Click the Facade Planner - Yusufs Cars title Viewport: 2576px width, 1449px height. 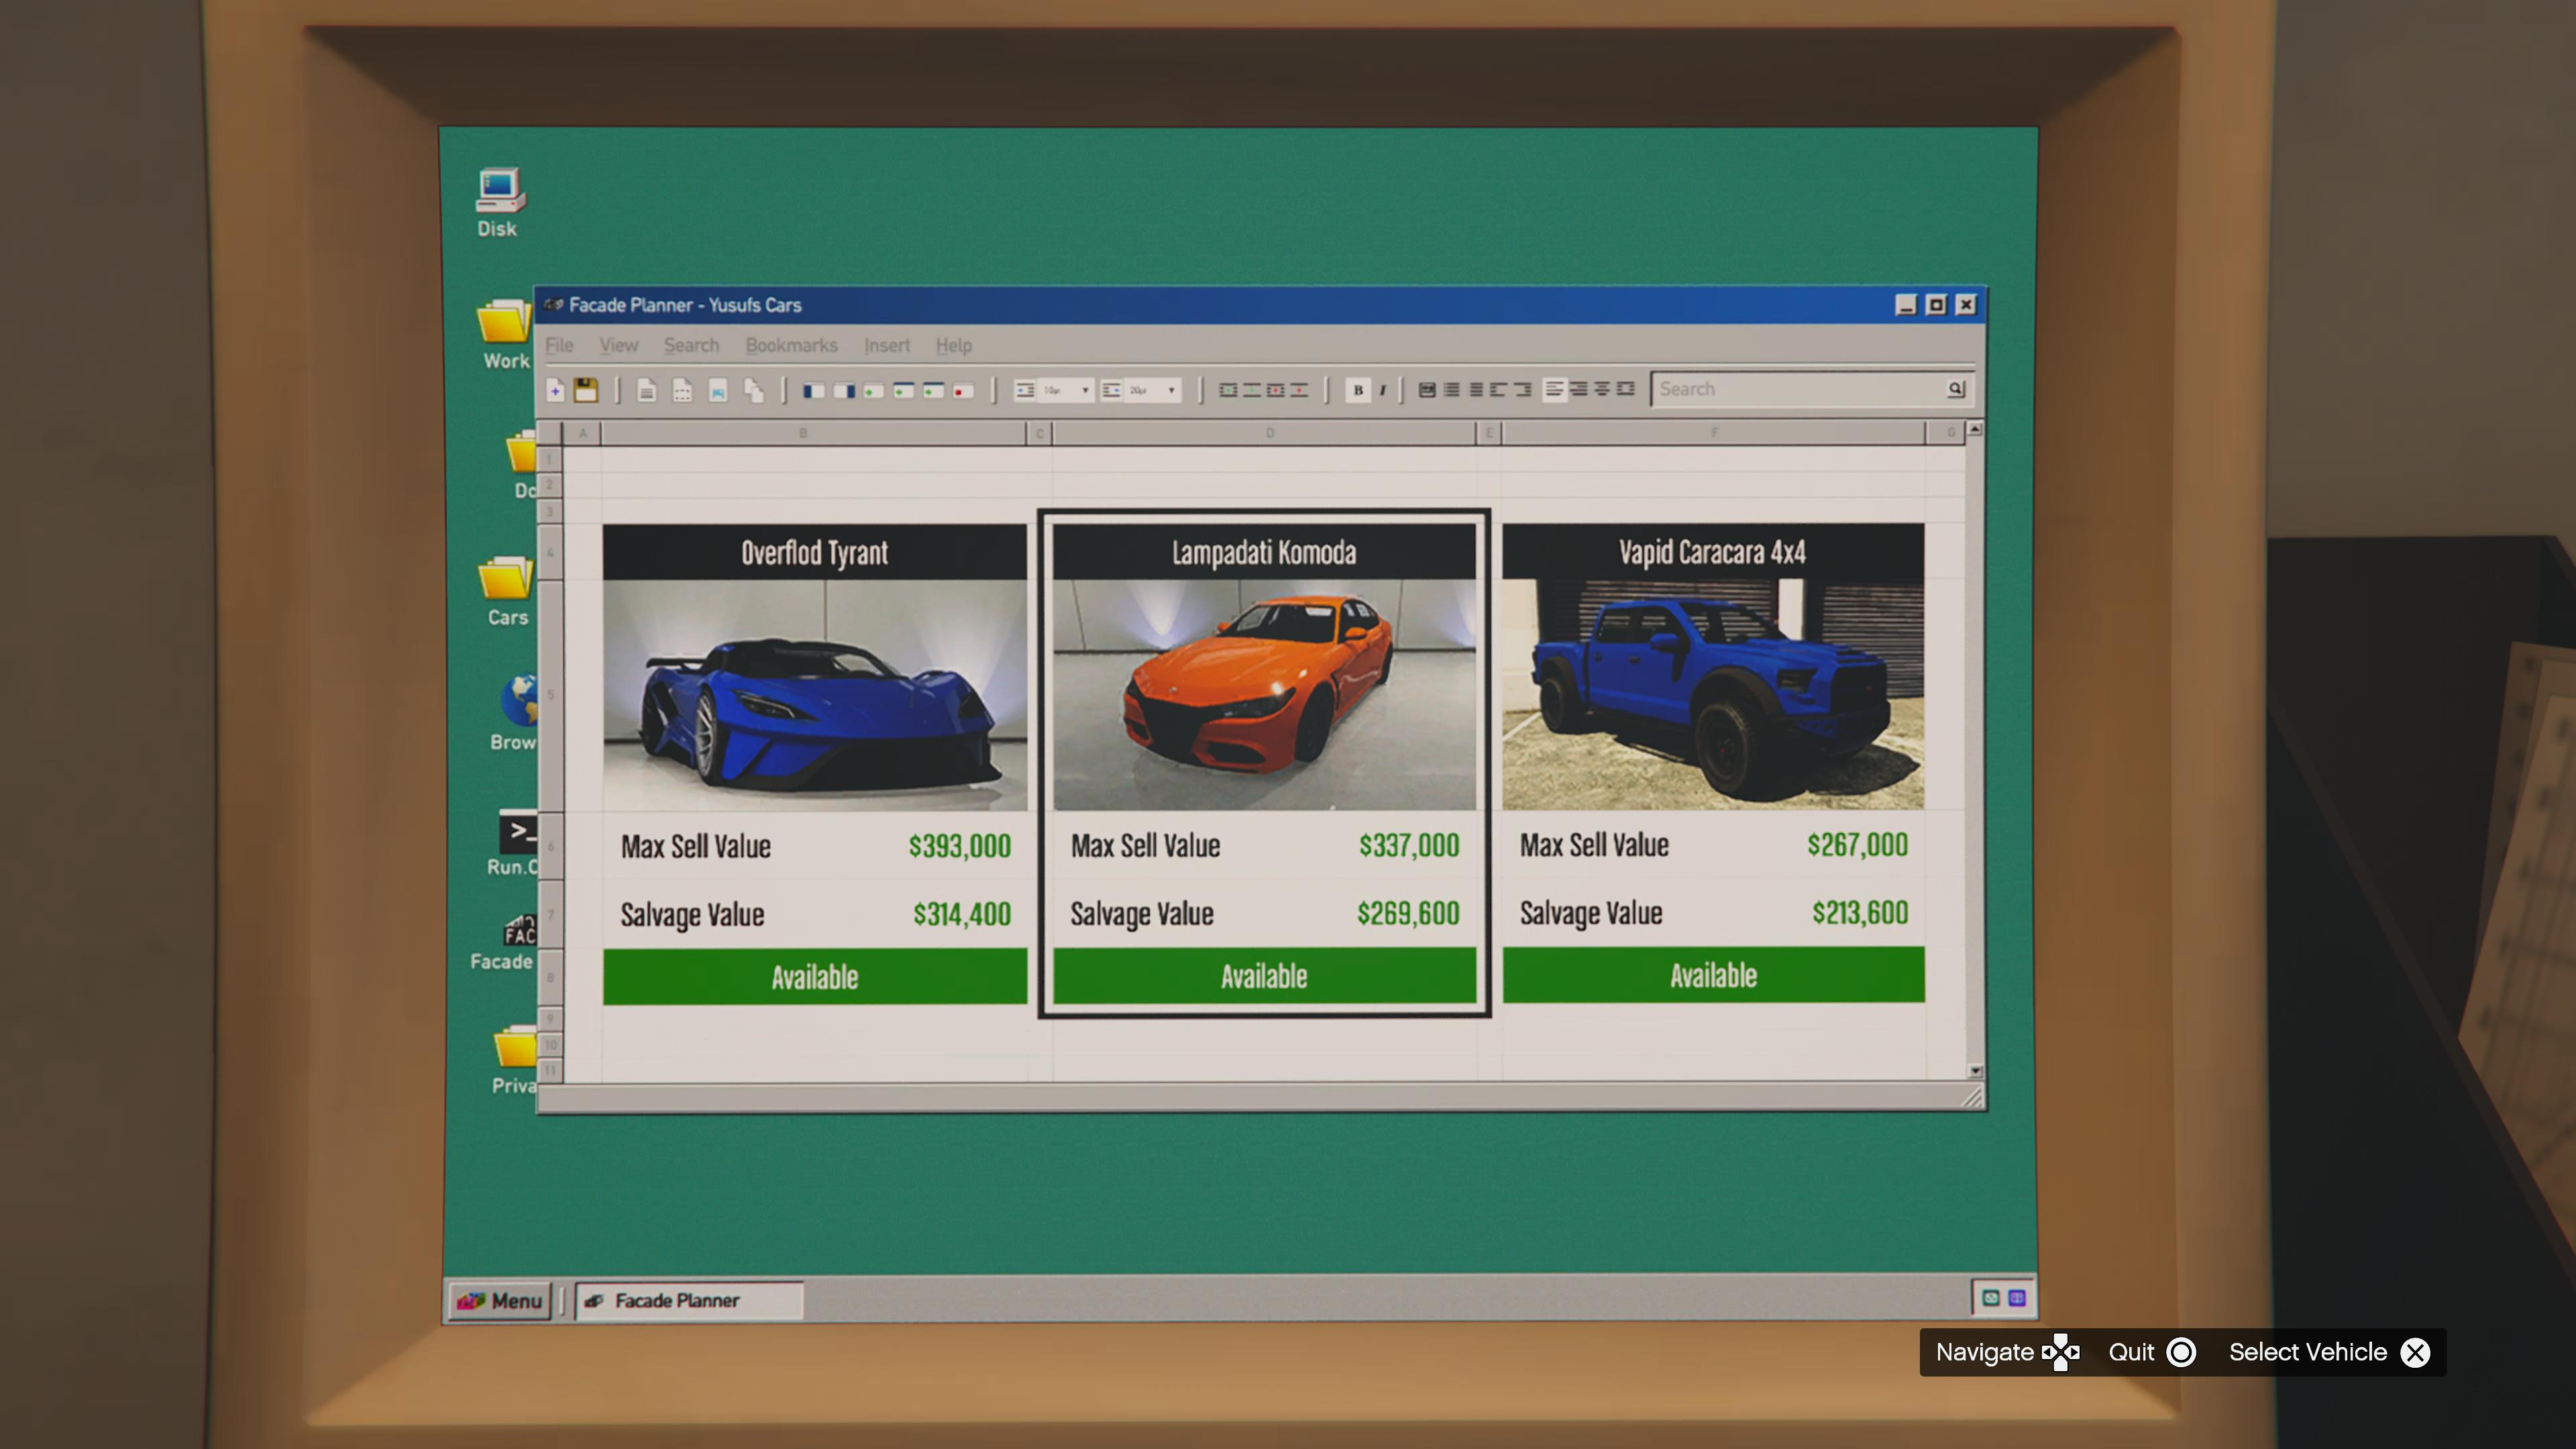pos(685,305)
